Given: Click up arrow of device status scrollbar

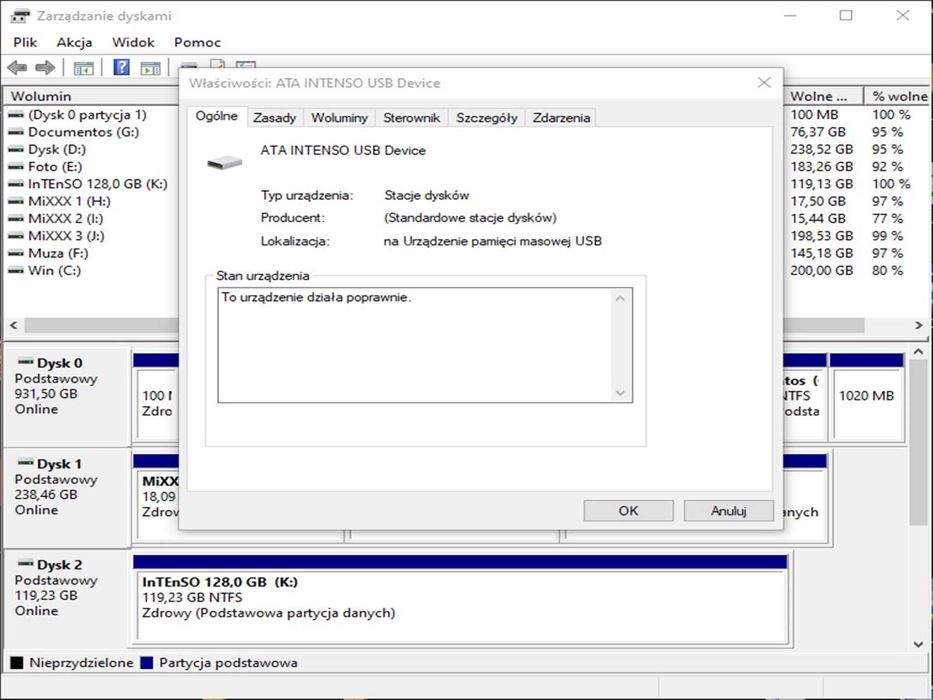Looking at the screenshot, I should [x=620, y=298].
